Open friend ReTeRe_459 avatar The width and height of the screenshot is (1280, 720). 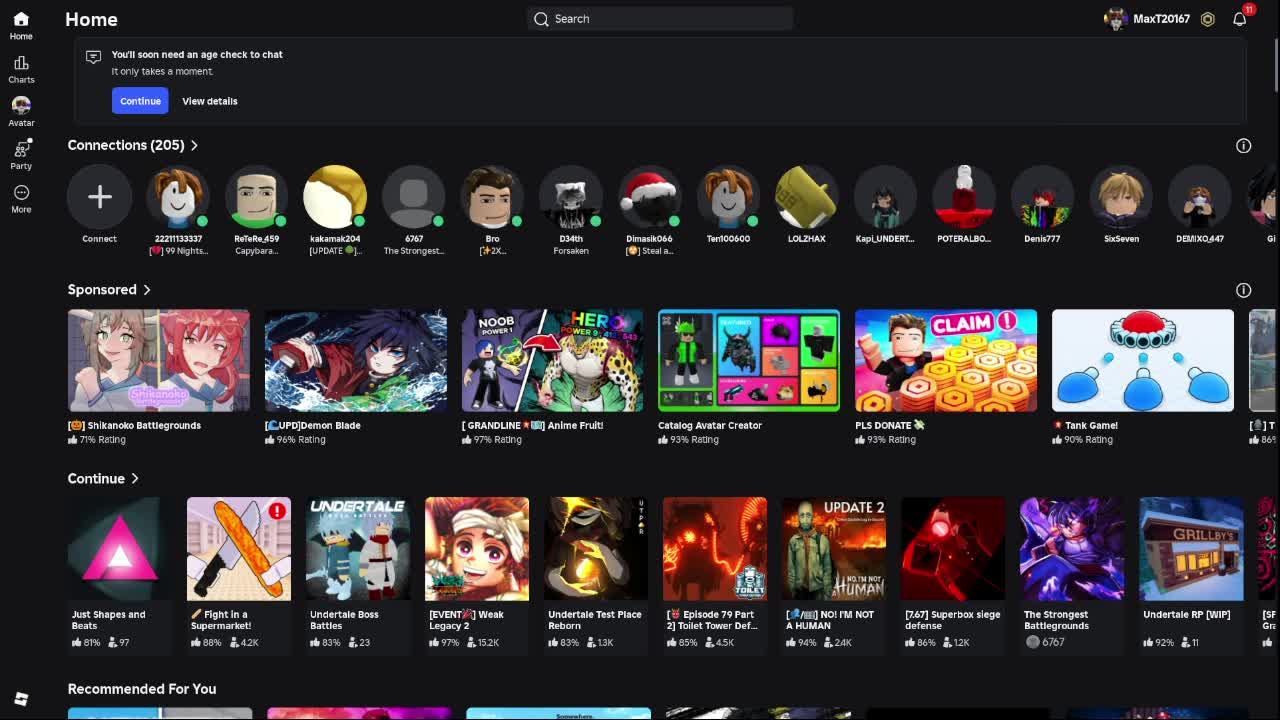click(256, 197)
